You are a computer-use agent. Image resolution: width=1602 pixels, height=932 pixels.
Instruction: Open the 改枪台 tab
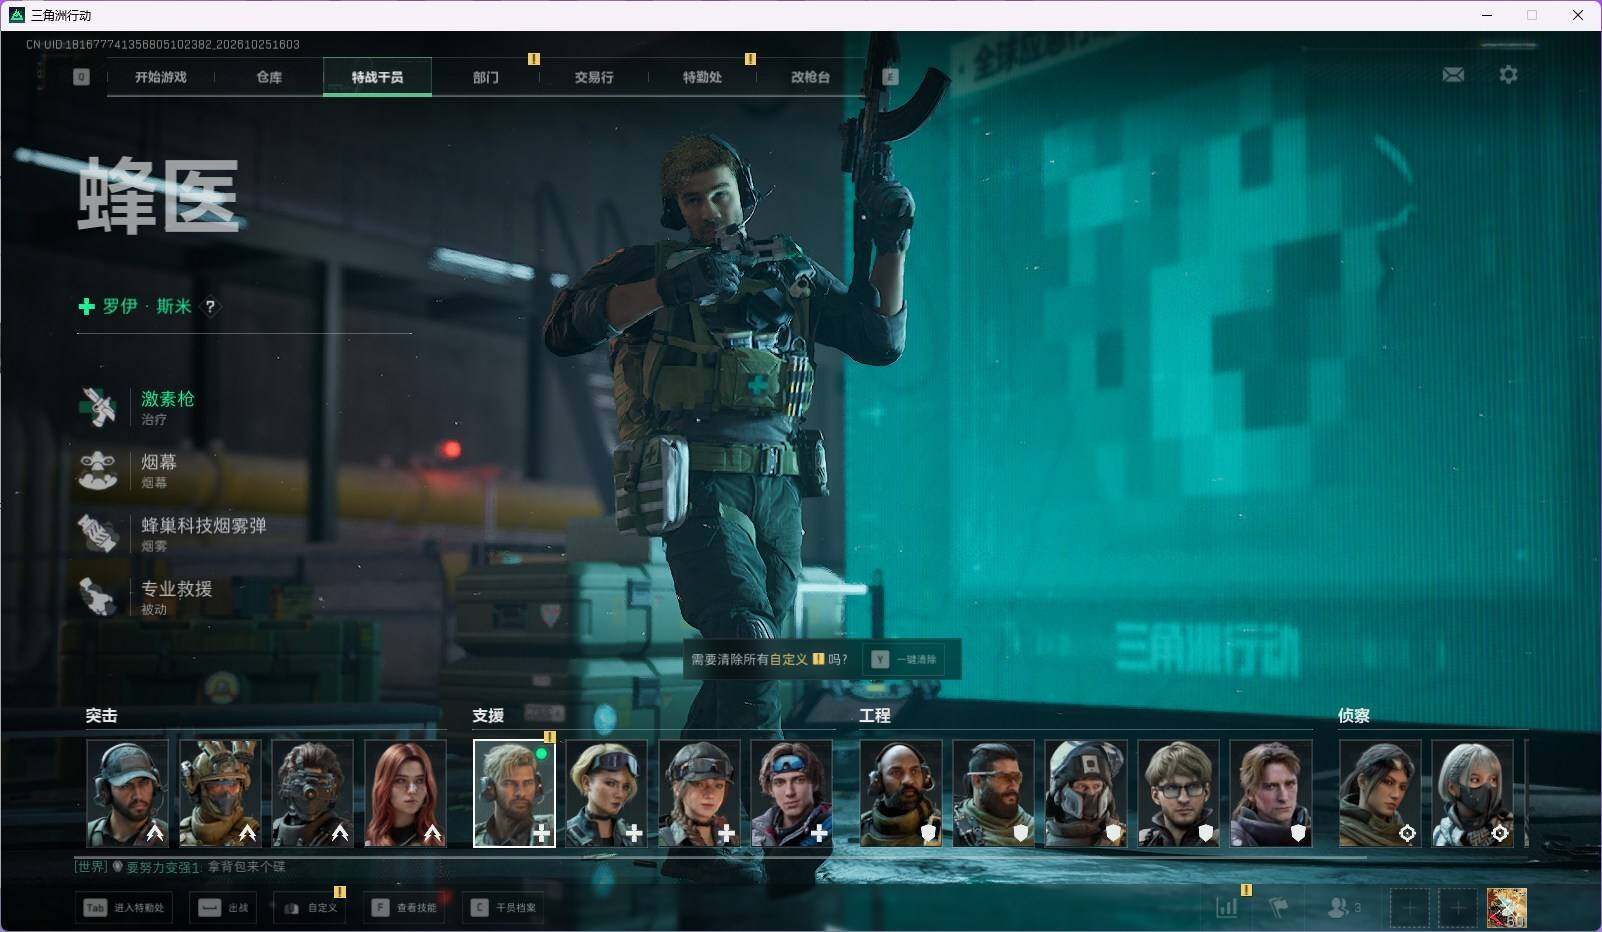coord(810,77)
